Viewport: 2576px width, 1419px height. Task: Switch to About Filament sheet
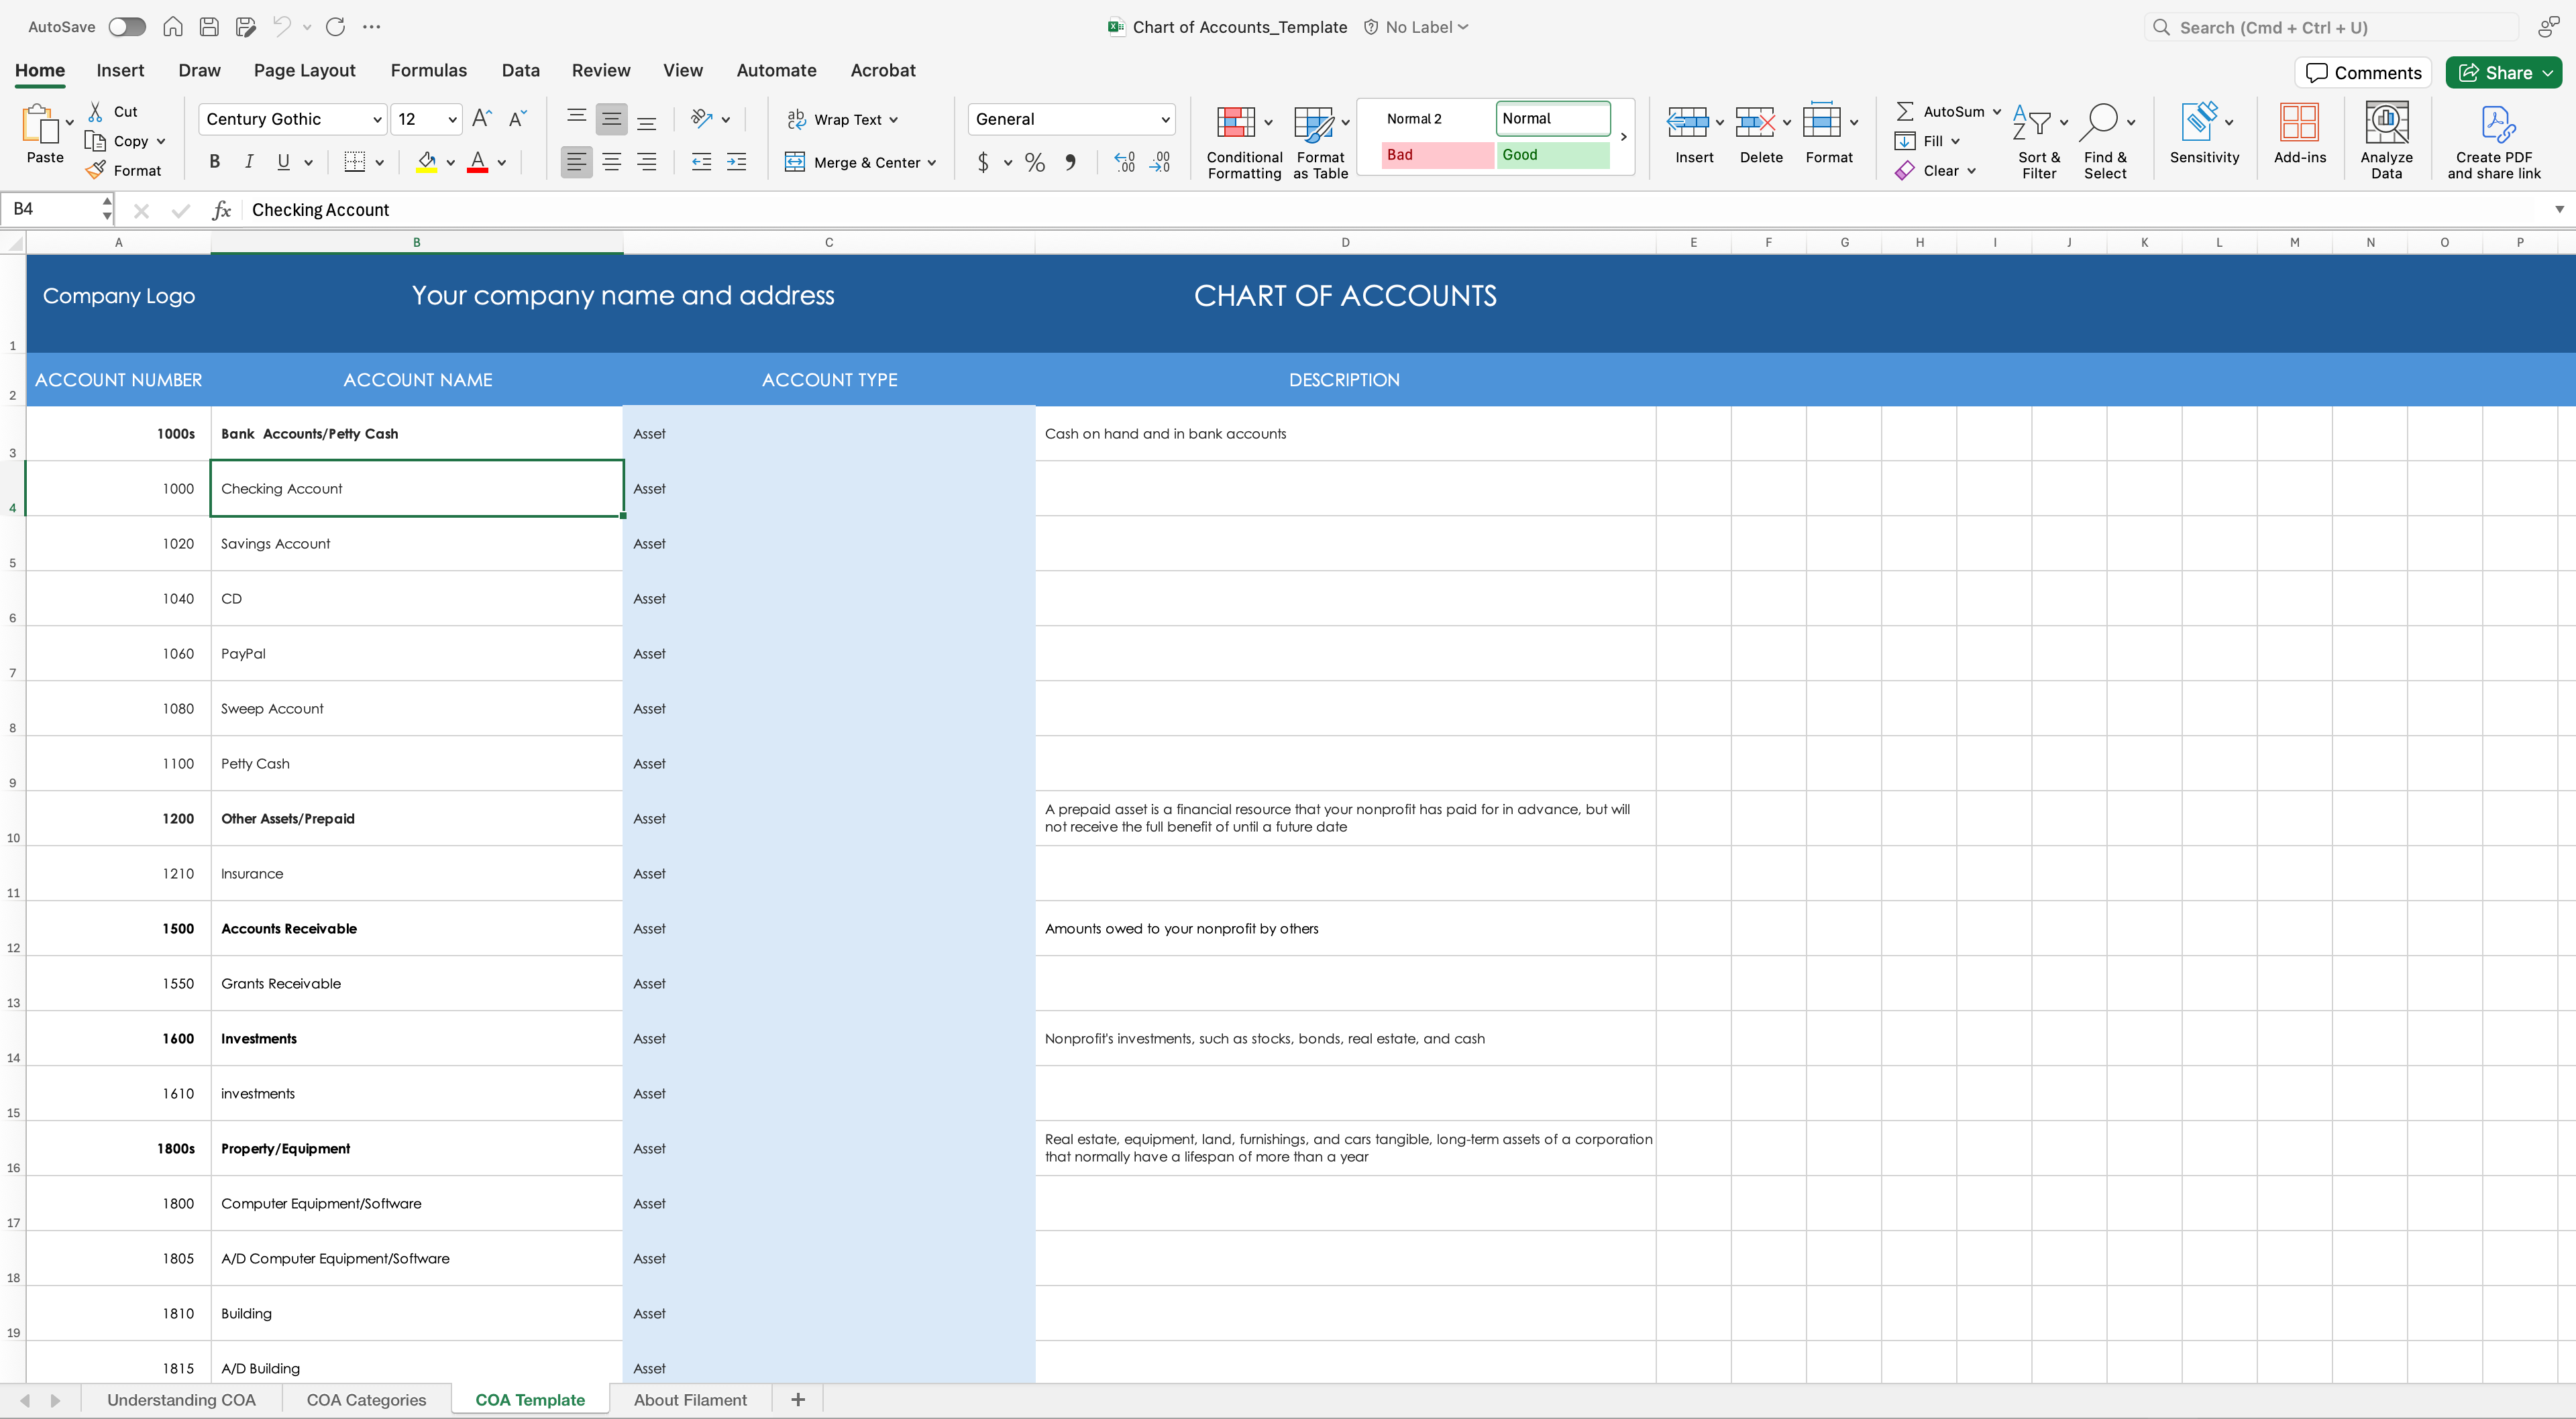tap(690, 1400)
